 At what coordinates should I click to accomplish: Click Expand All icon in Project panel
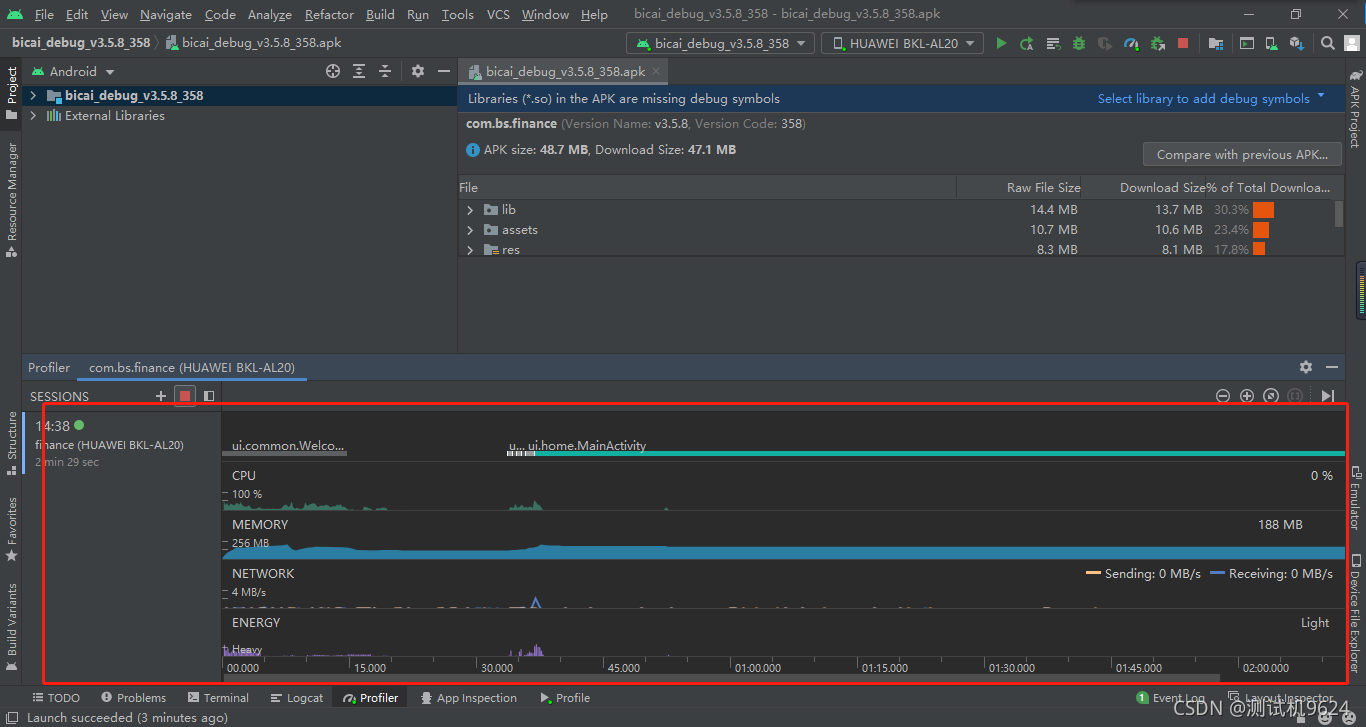point(359,71)
